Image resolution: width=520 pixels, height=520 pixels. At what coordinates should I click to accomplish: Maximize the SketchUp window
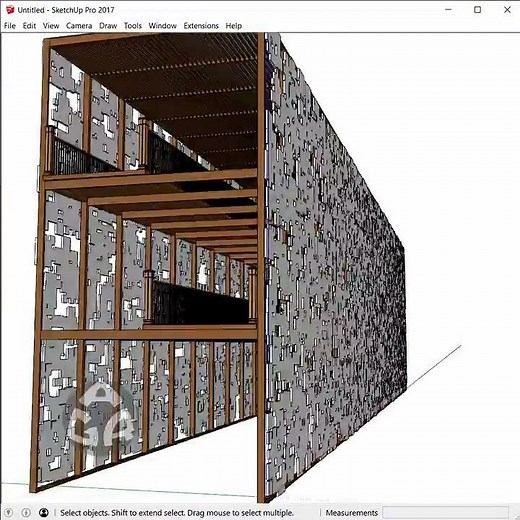point(477,10)
